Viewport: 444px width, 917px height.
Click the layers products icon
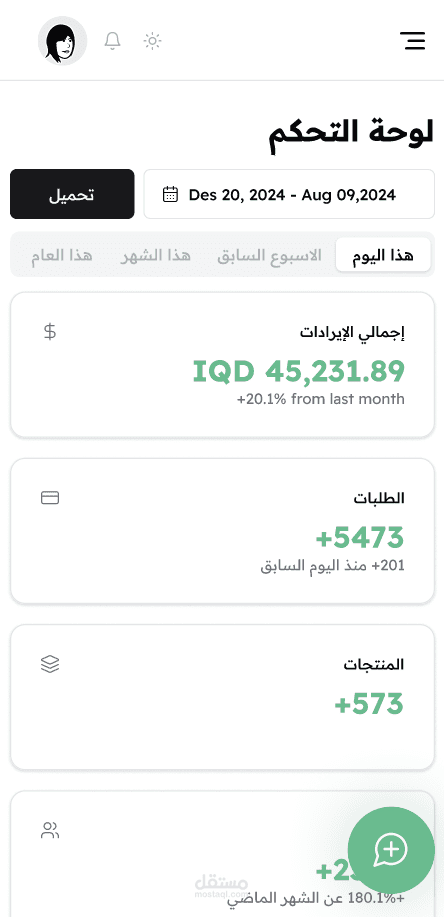50,664
